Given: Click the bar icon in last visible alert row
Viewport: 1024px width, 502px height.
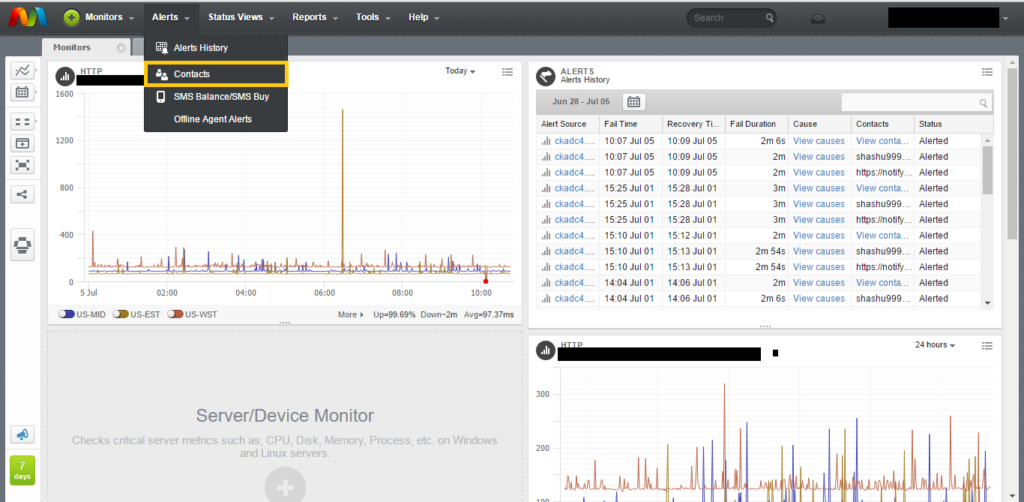Looking at the screenshot, I should click(x=545, y=299).
